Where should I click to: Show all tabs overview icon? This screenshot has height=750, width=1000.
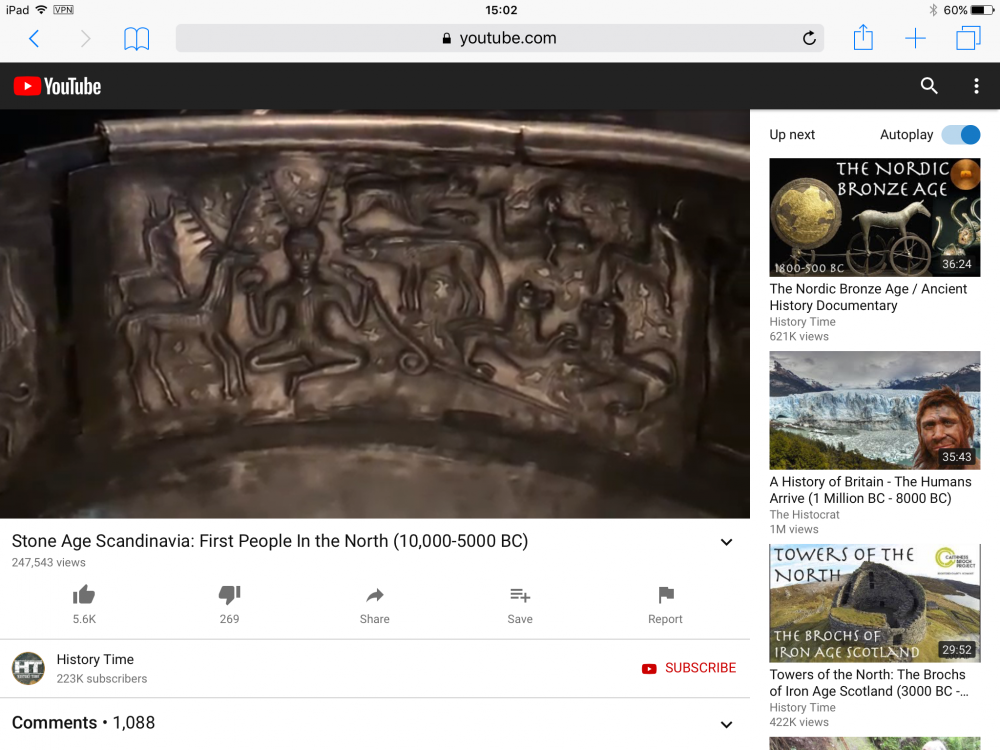[x=967, y=38]
